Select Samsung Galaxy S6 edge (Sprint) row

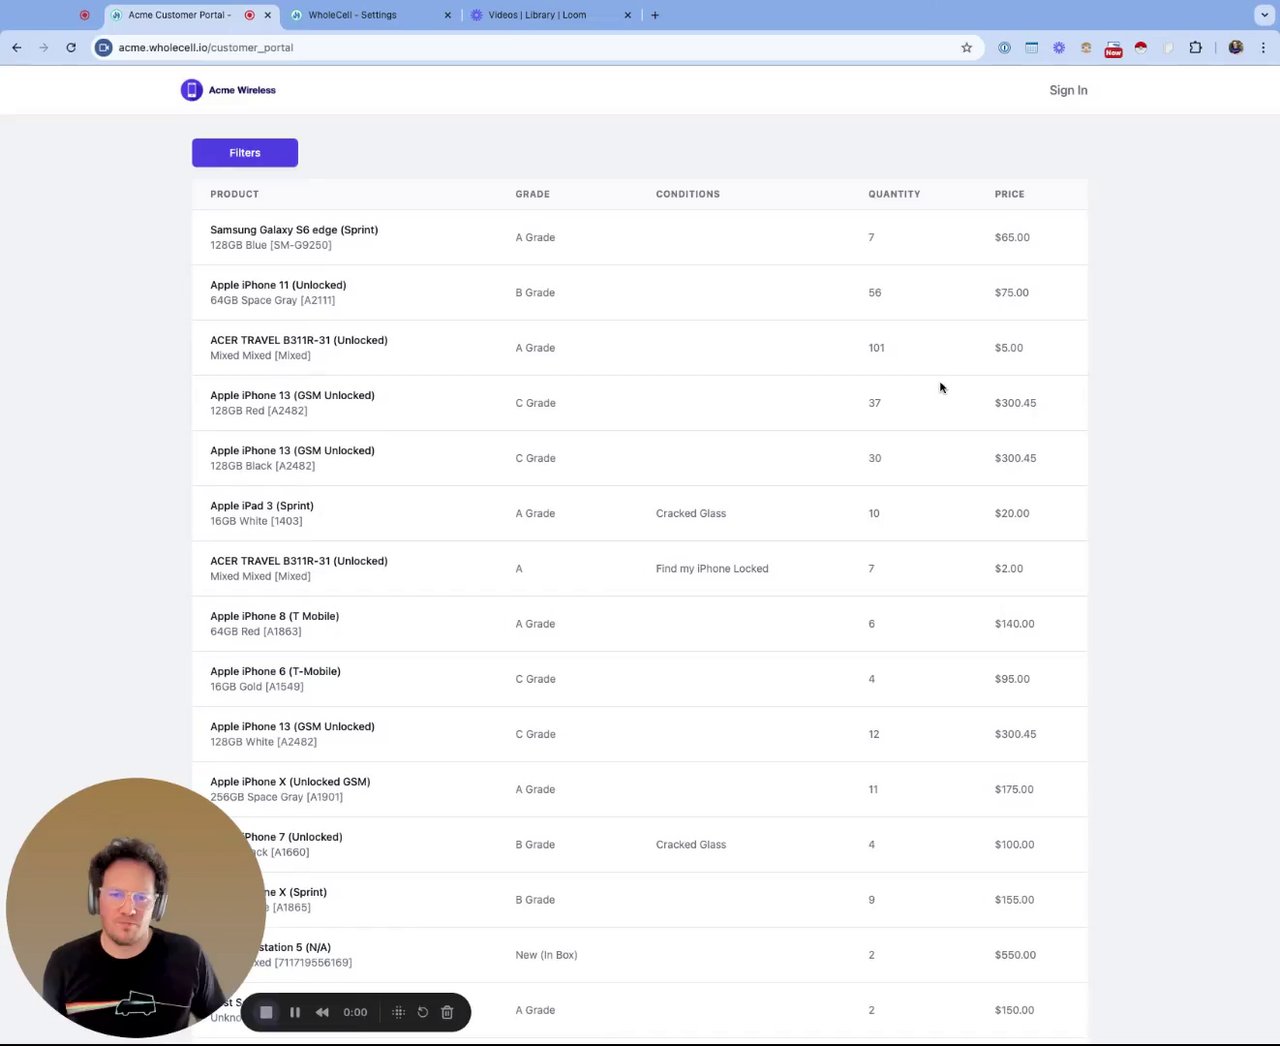(639, 237)
